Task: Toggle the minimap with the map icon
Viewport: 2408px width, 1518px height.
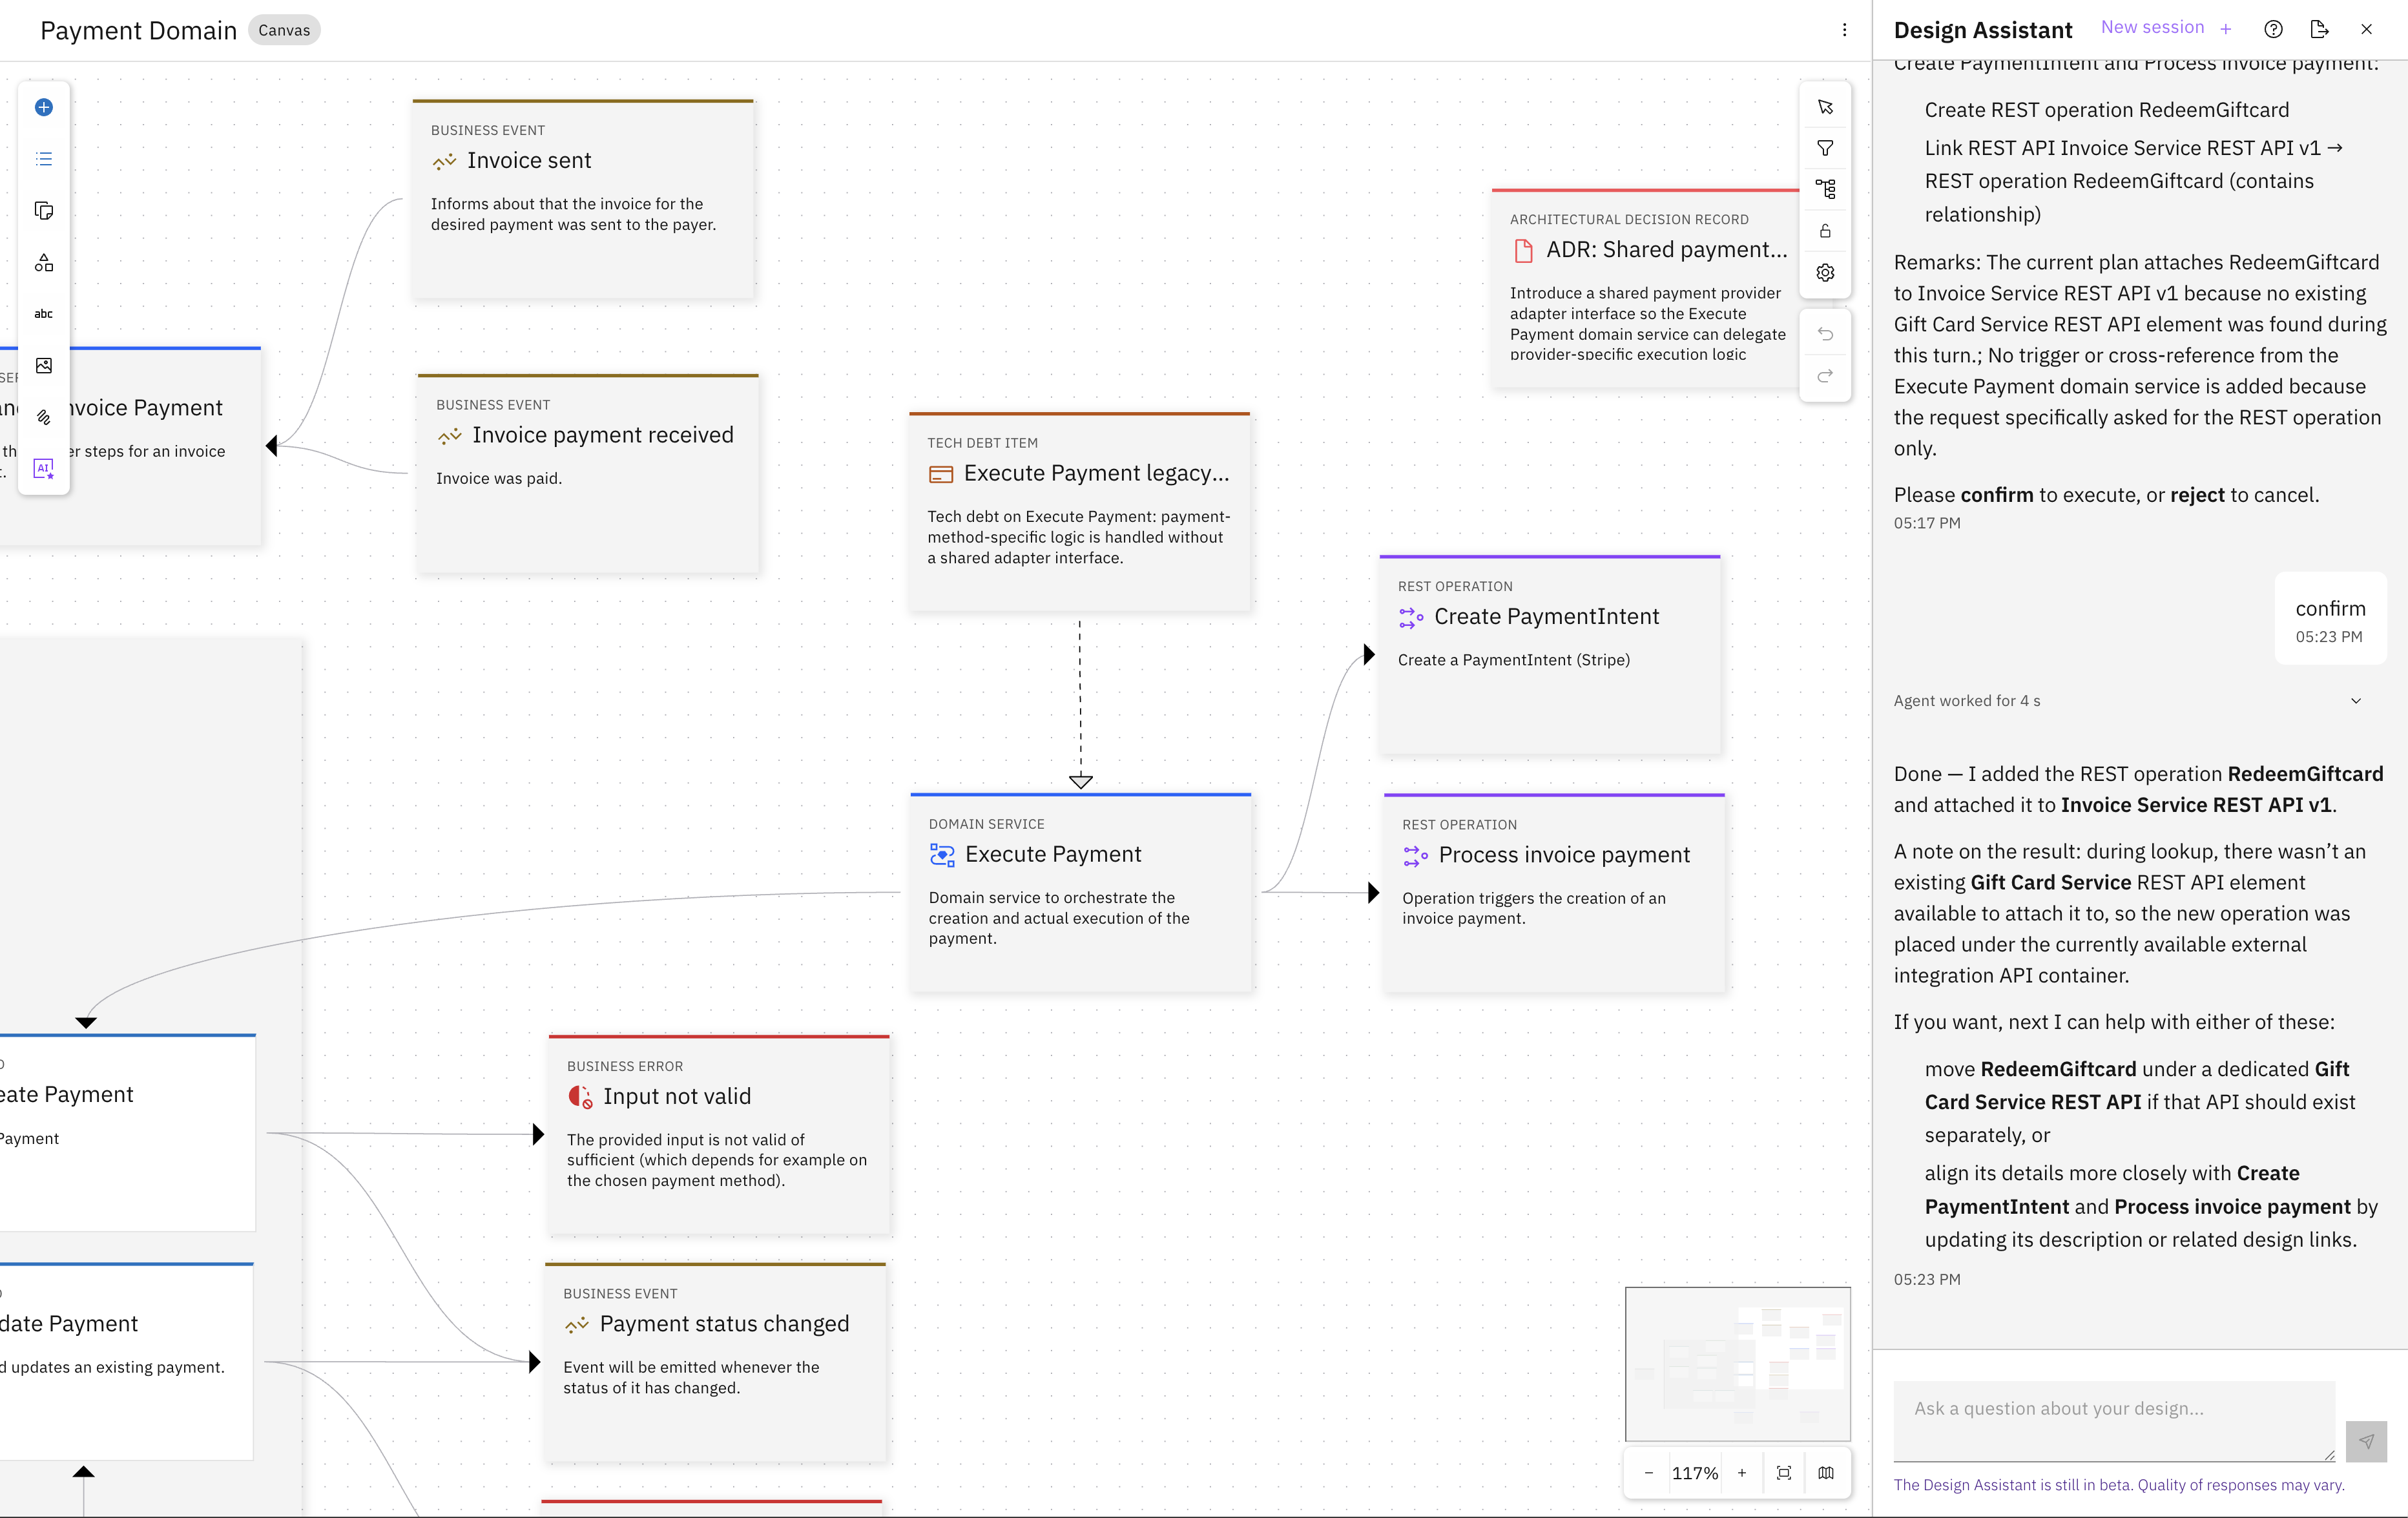Action: point(1826,1473)
